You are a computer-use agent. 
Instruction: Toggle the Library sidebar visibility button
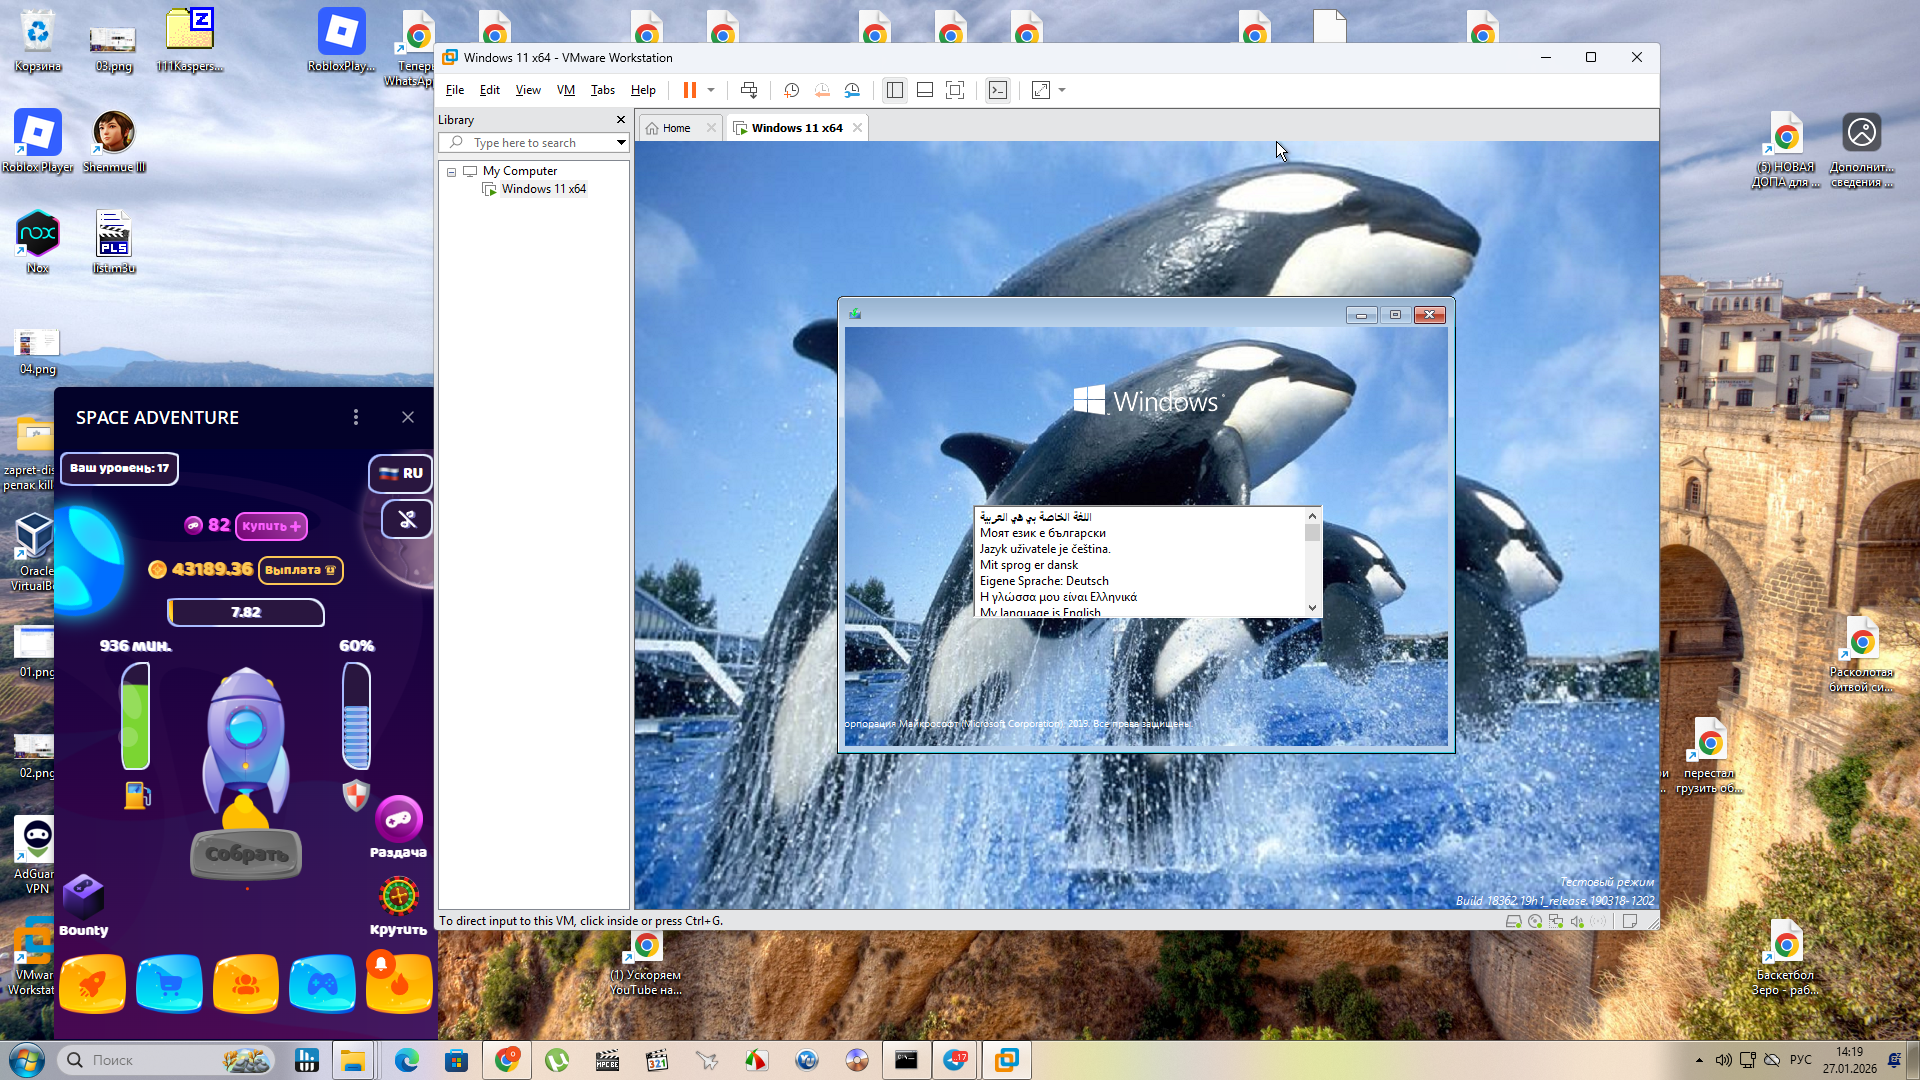point(895,90)
